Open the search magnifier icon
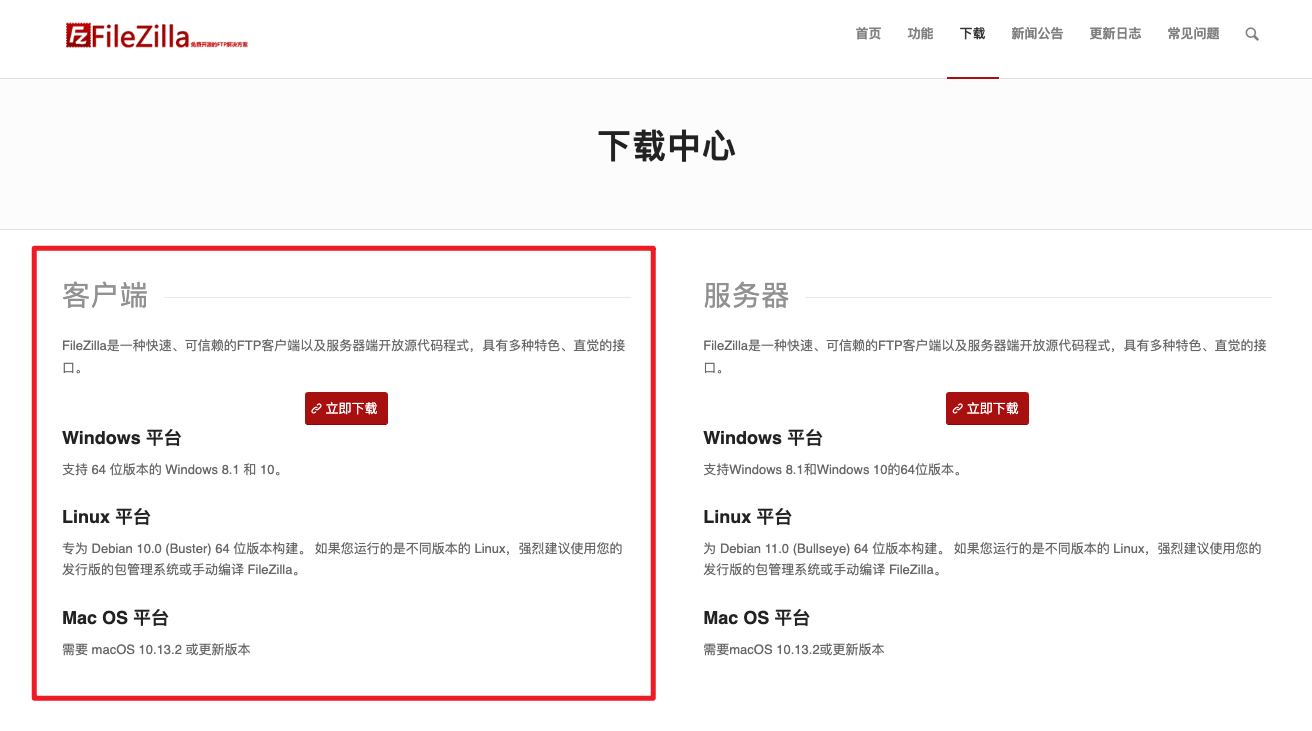This screenshot has width=1312, height=731. [1251, 33]
